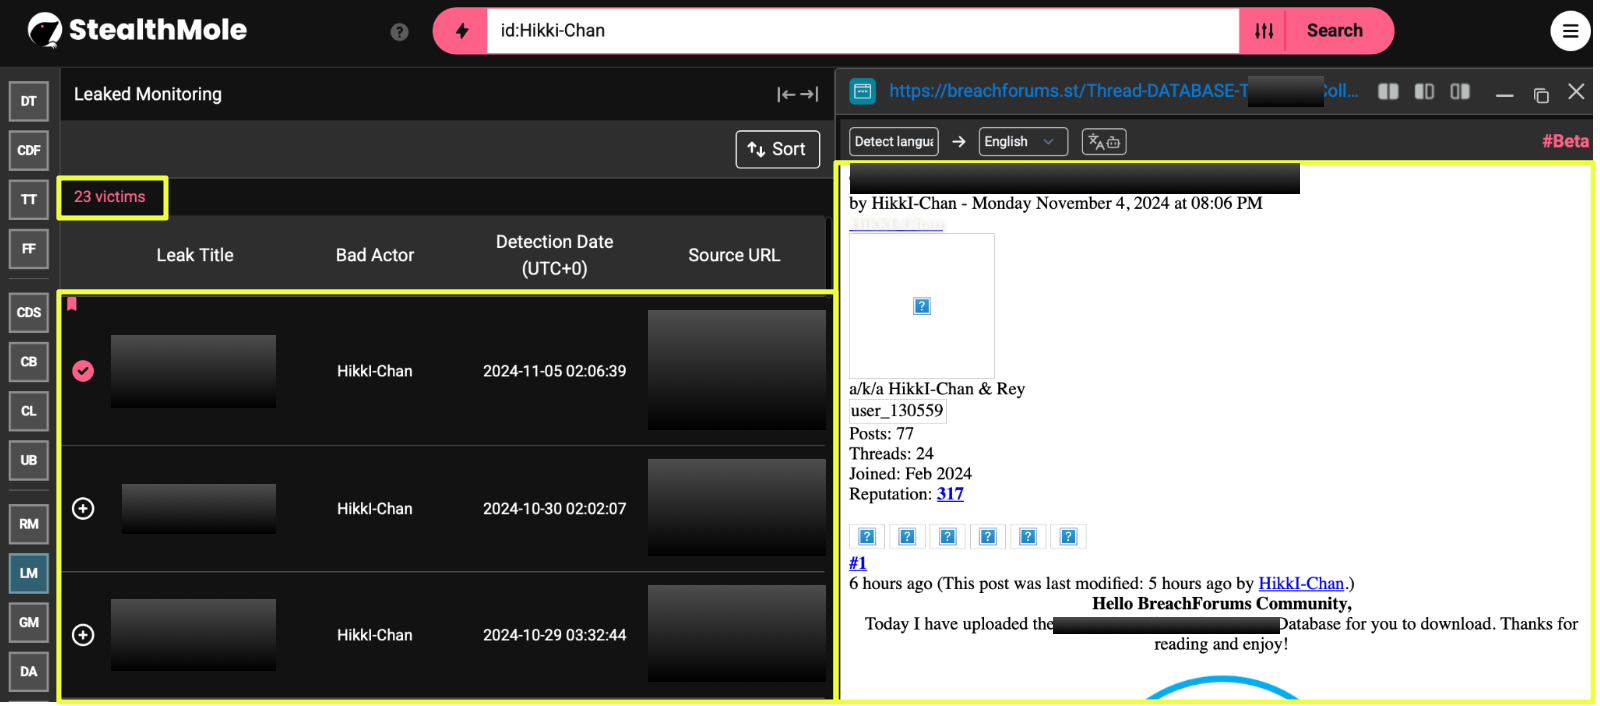Expand the 2024-10-29 leak row
The image size is (1600, 706).
[x=84, y=635]
